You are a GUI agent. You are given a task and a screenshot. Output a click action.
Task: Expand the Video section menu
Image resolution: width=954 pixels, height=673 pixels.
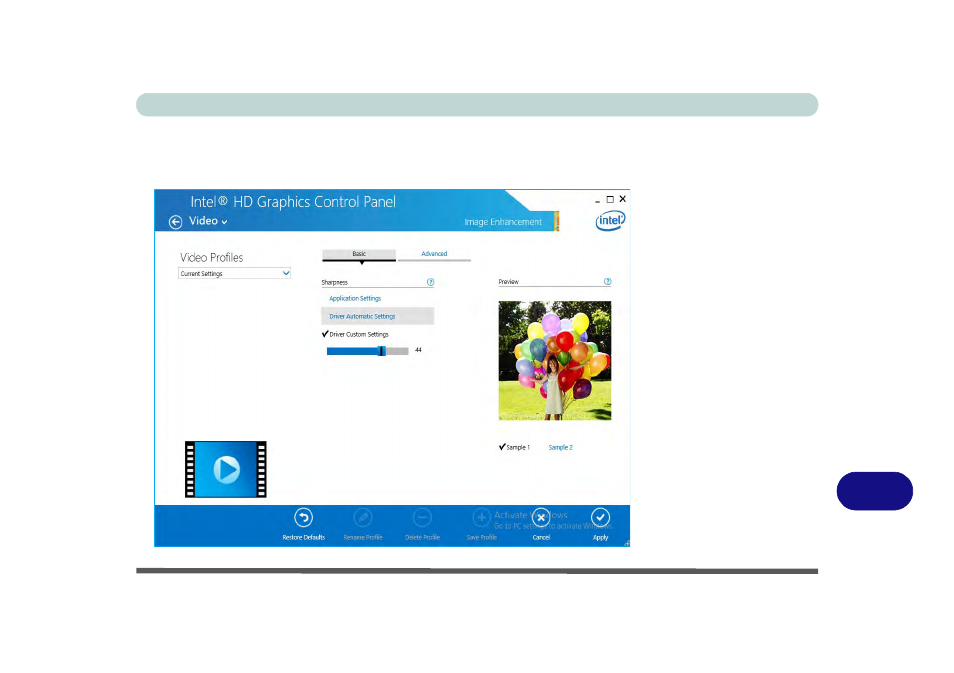(208, 221)
